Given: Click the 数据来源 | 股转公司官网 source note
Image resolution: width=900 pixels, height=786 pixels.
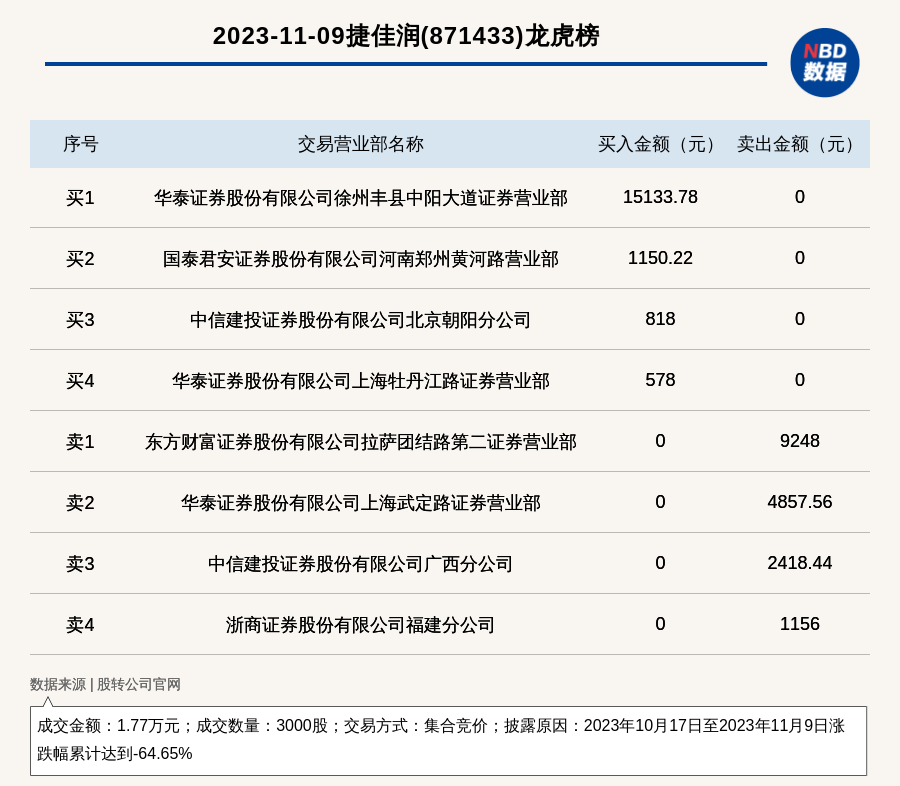Looking at the screenshot, I should coord(106,684).
